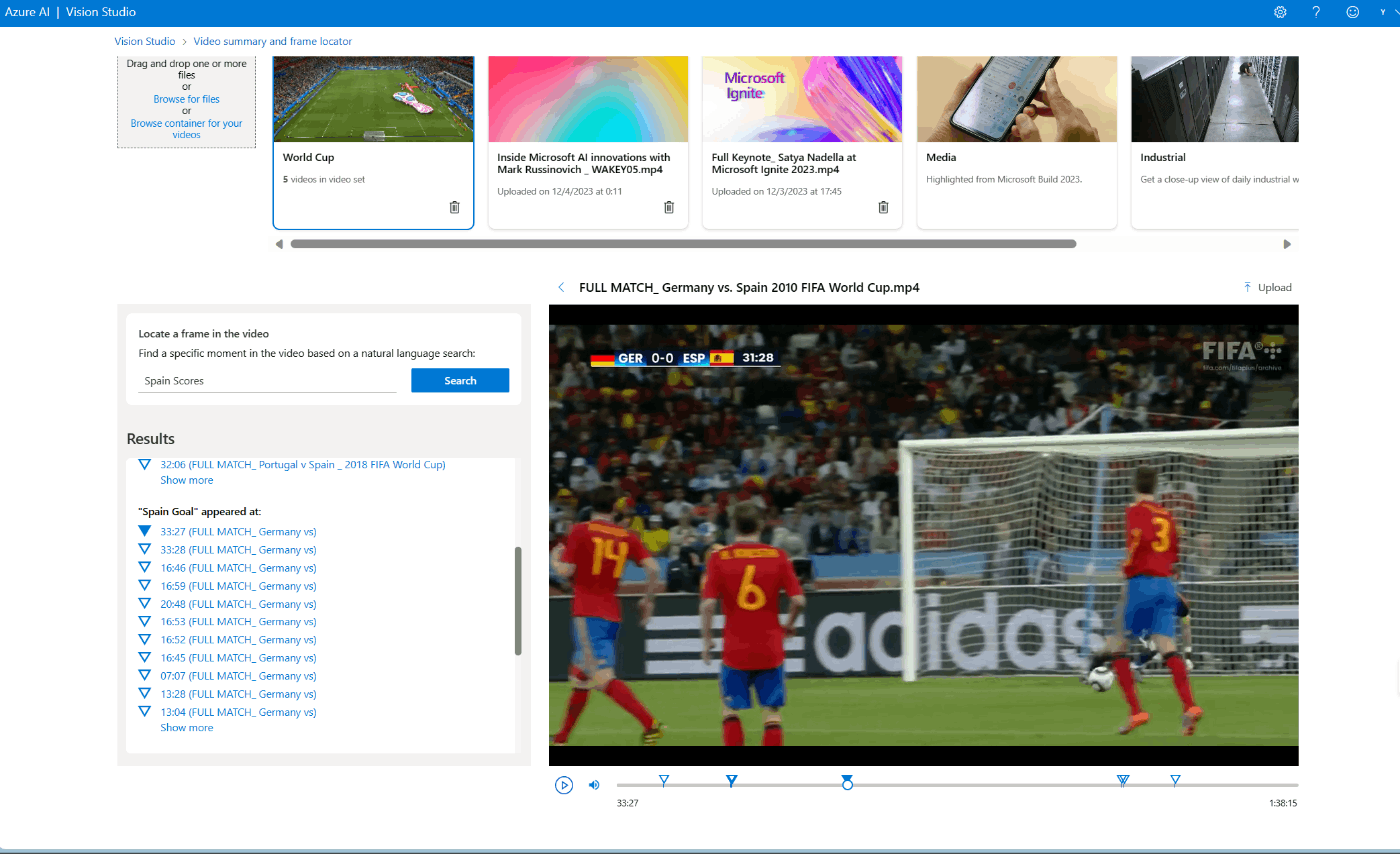Select the leftmost marker on the timeline
The height and width of the screenshot is (854, 1400).
pyautogui.click(x=663, y=780)
